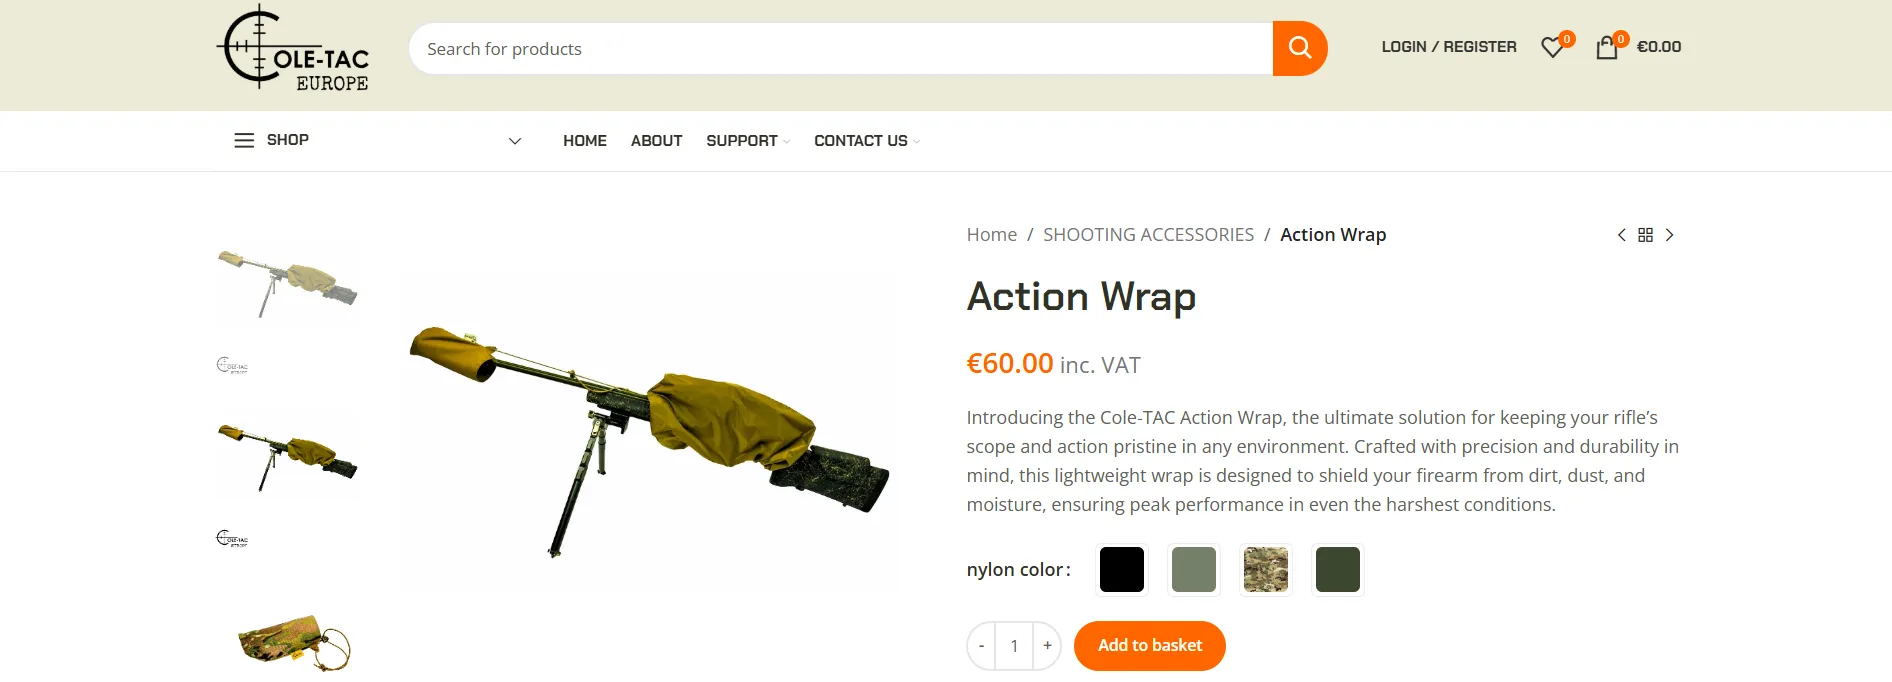
Task: Expand the Contact Us dropdown menu
Action: pyautogui.click(x=867, y=141)
